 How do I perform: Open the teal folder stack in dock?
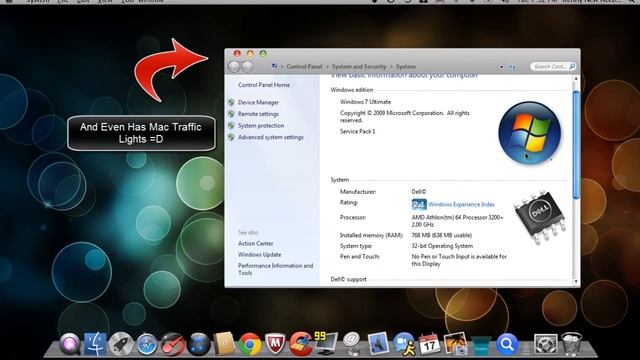coord(481,346)
